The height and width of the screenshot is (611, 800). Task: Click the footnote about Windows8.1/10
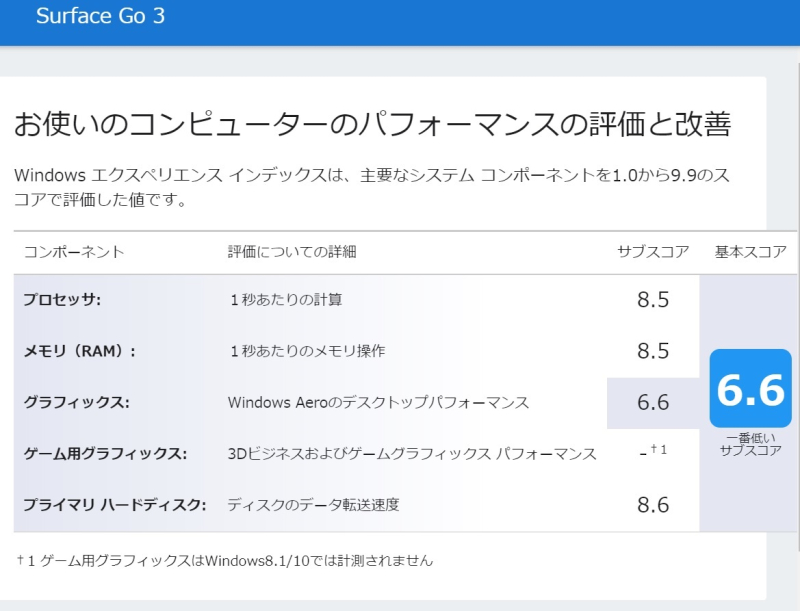pyautogui.click(x=224, y=561)
